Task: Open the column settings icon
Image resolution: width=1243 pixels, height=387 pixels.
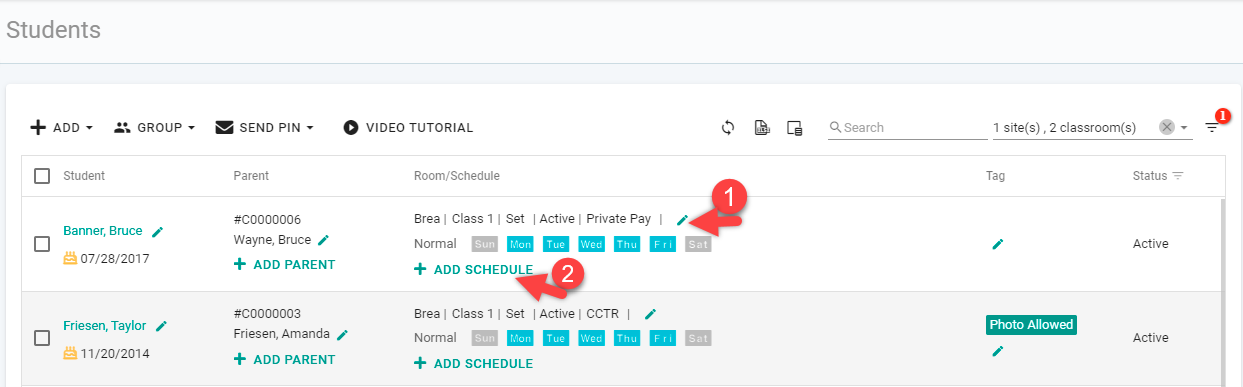Action: pos(795,127)
